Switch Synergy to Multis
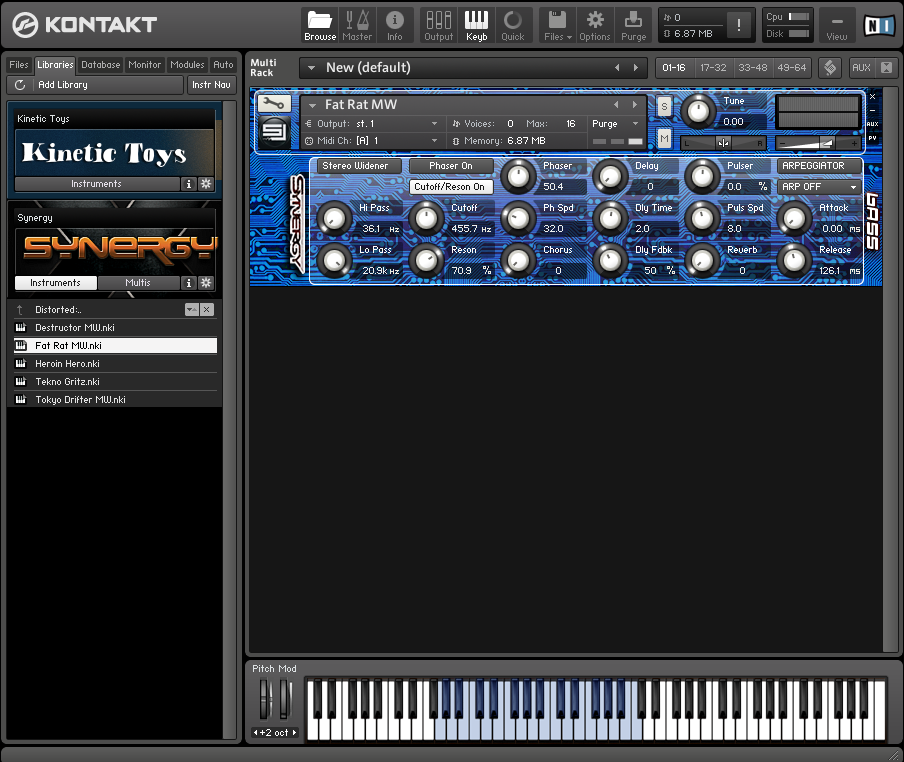Screen dimensions: 904x762 [x=138, y=283]
